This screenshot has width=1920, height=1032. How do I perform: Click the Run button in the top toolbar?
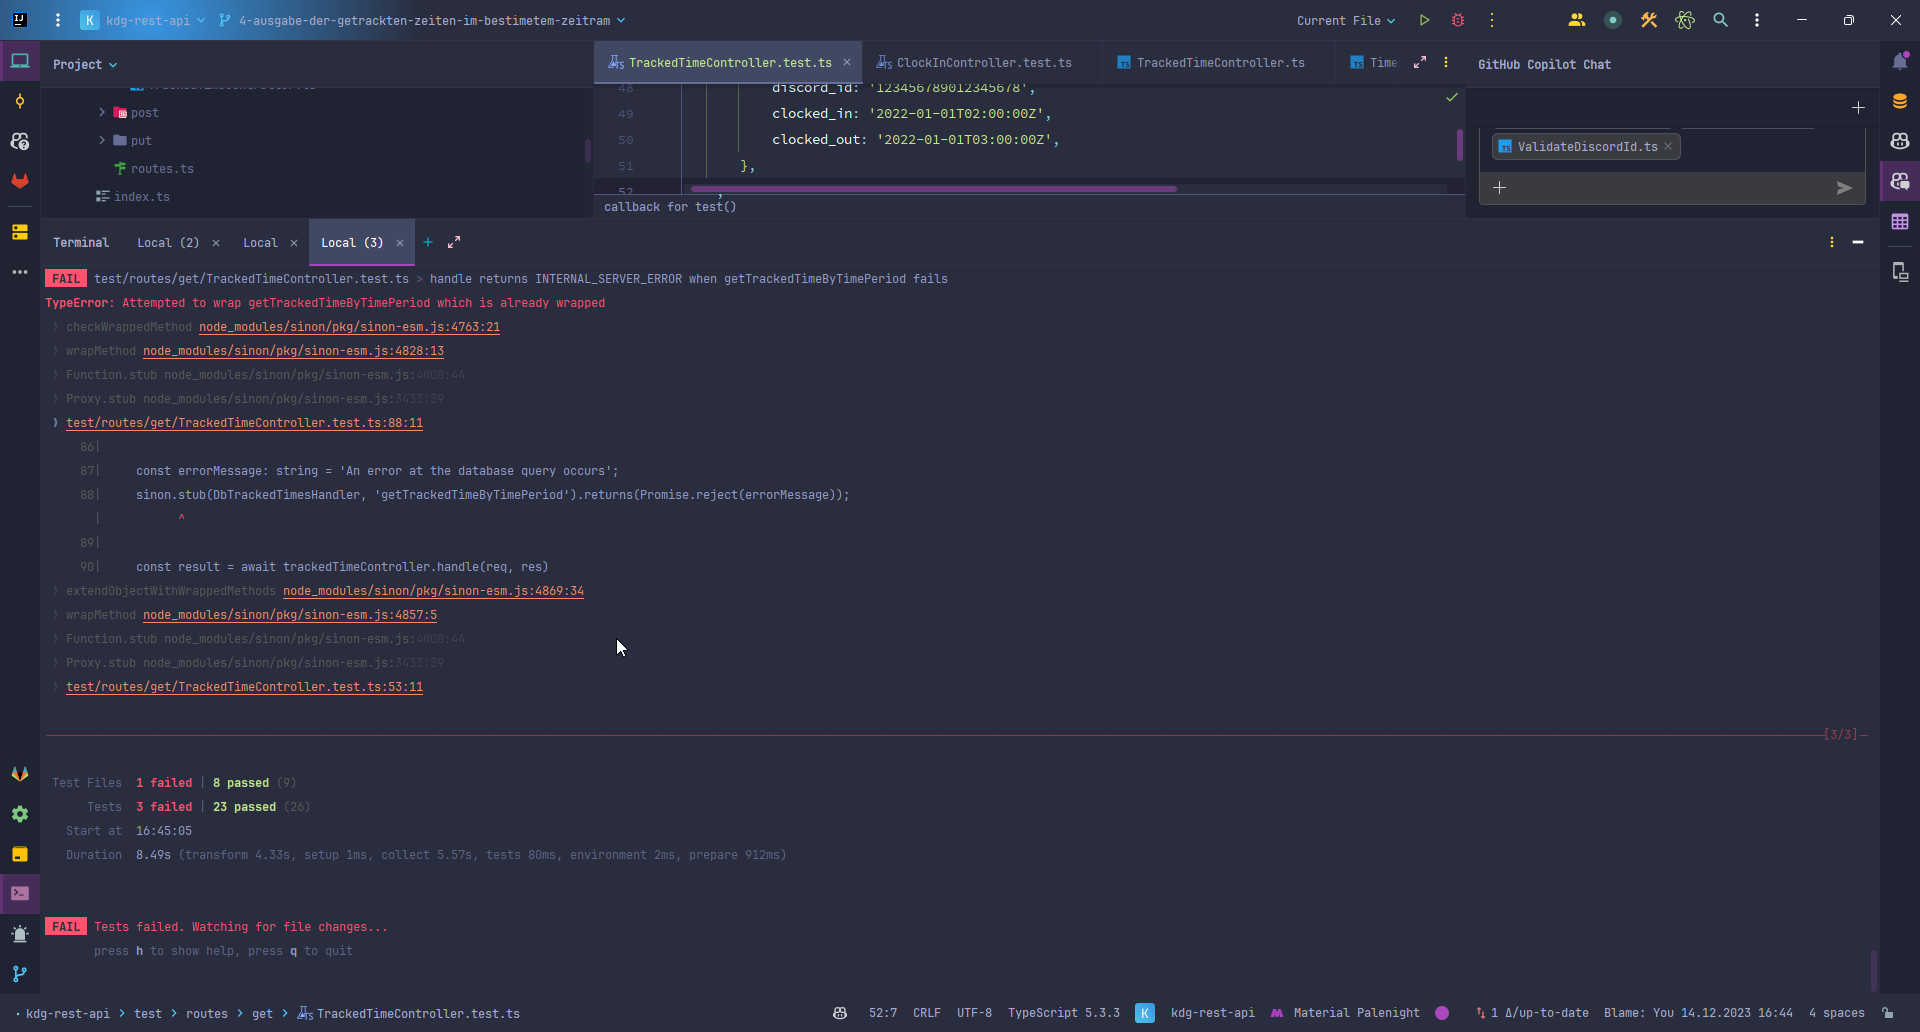(1424, 20)
